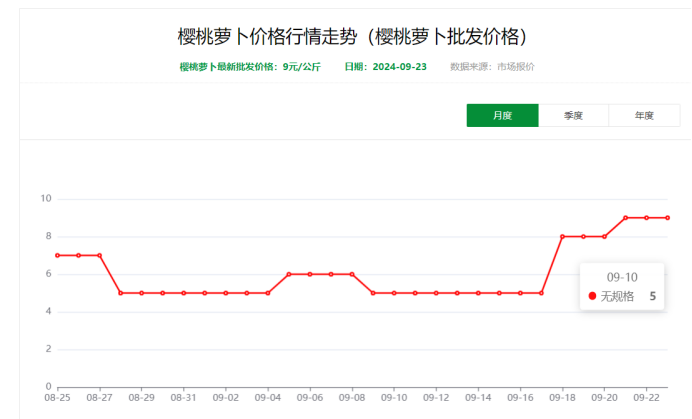Click the 无规格 label in tooltip
692x419 pixels.
[617, 296]
